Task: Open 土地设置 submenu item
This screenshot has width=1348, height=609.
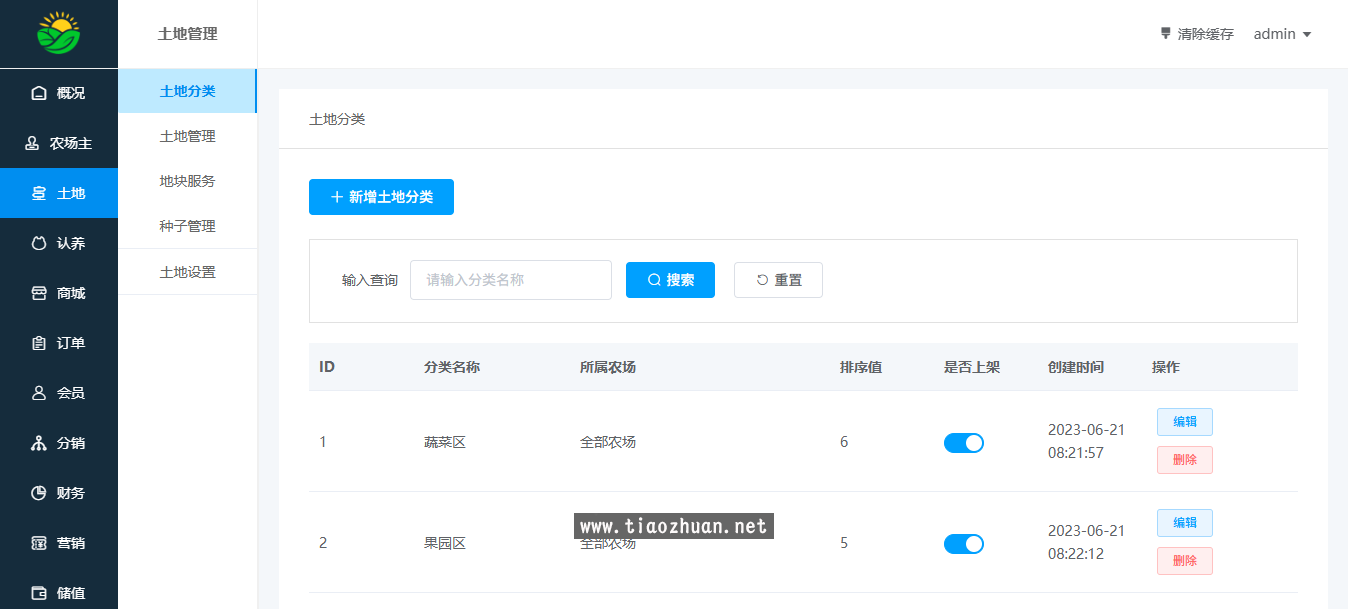Action: (x=187, y=272)
